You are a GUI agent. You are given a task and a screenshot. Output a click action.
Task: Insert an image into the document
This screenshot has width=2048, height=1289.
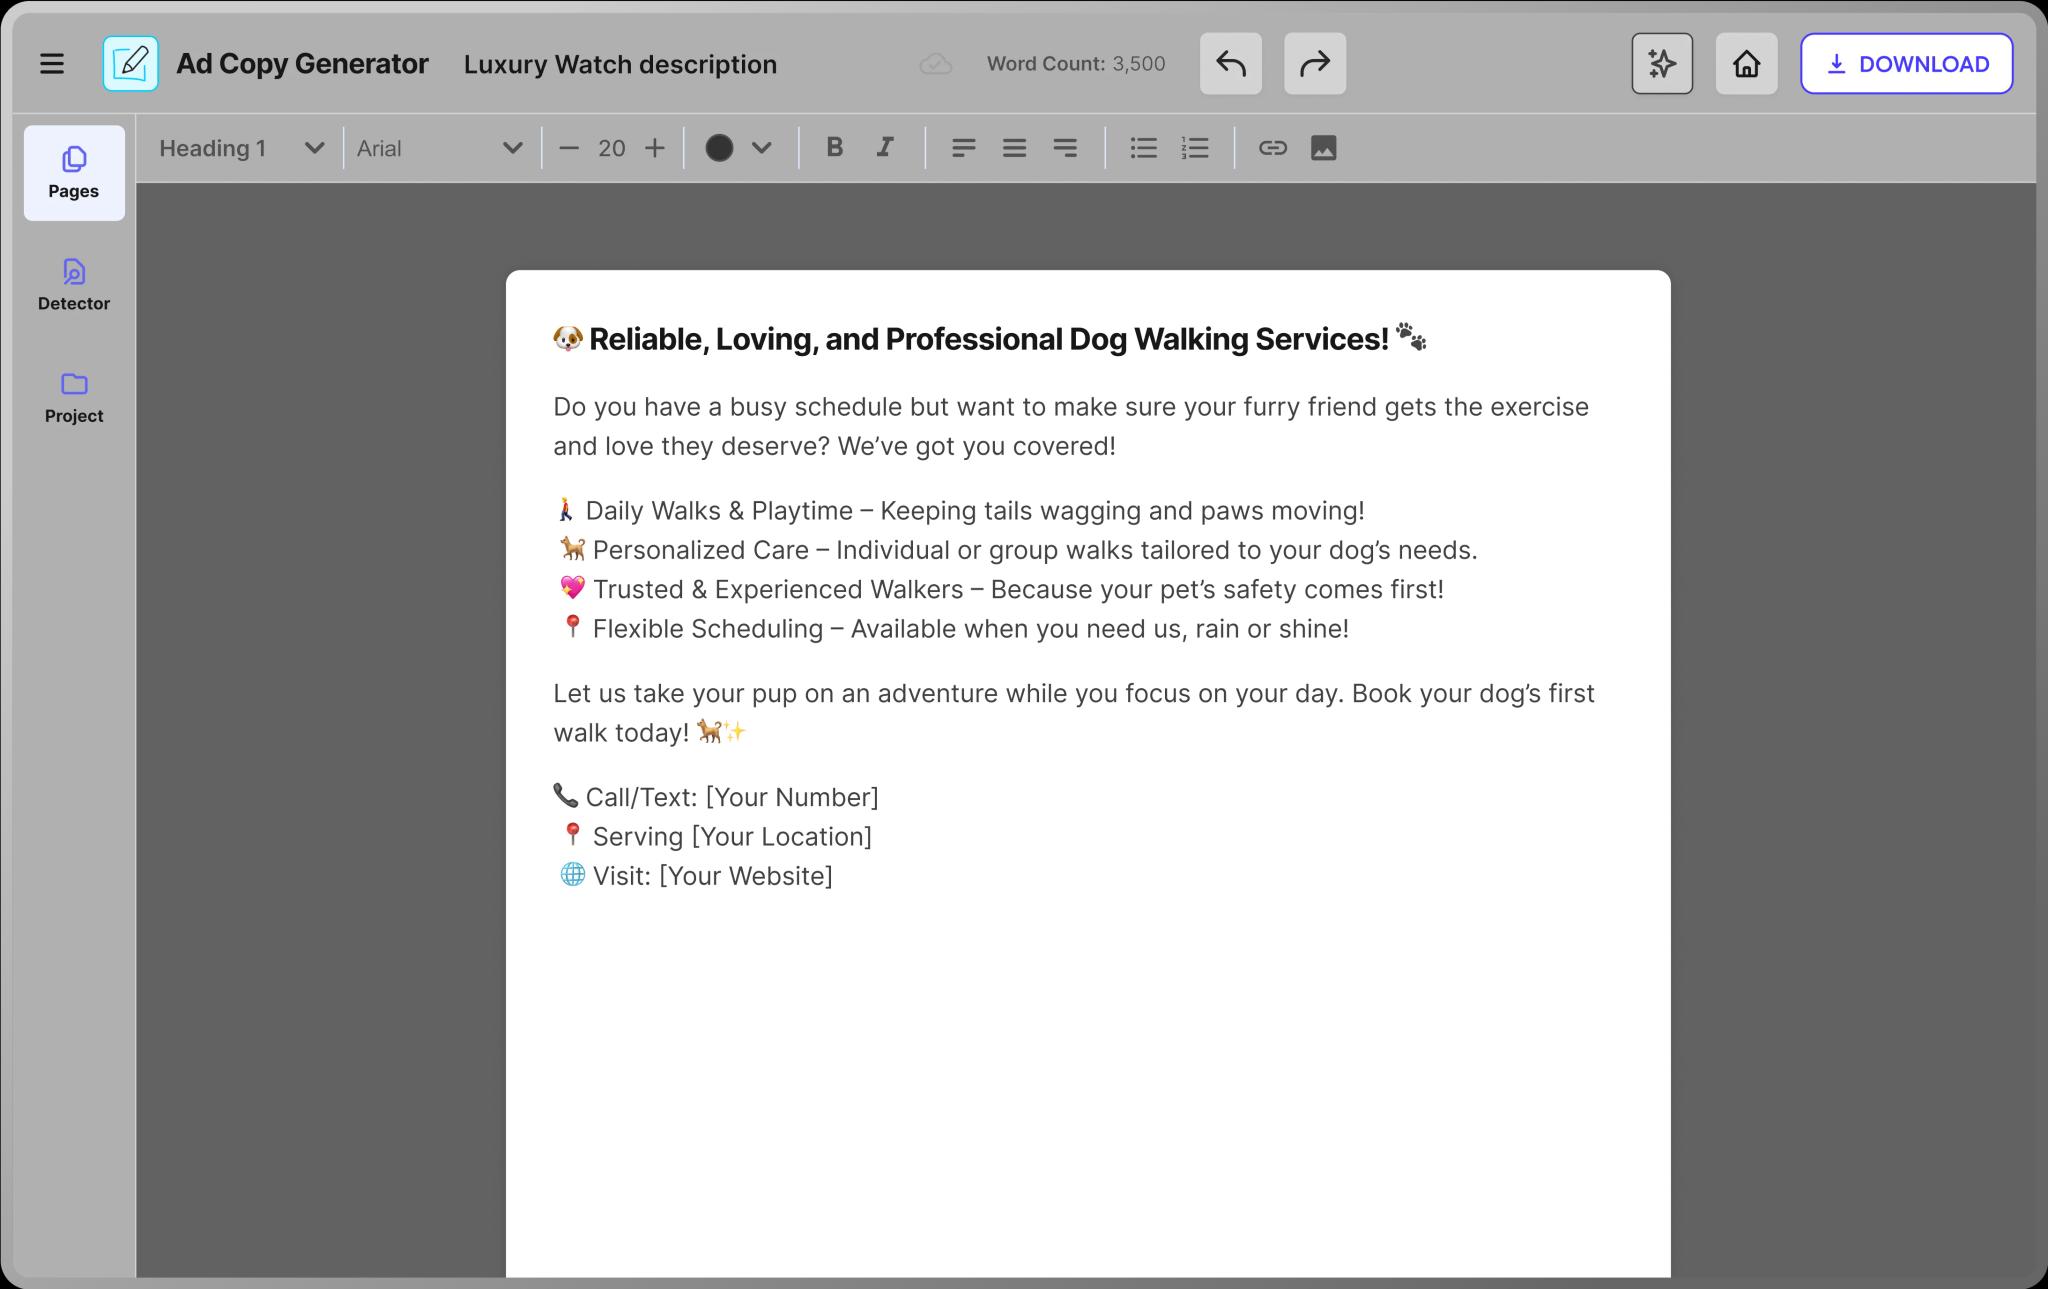point(1323,148)
